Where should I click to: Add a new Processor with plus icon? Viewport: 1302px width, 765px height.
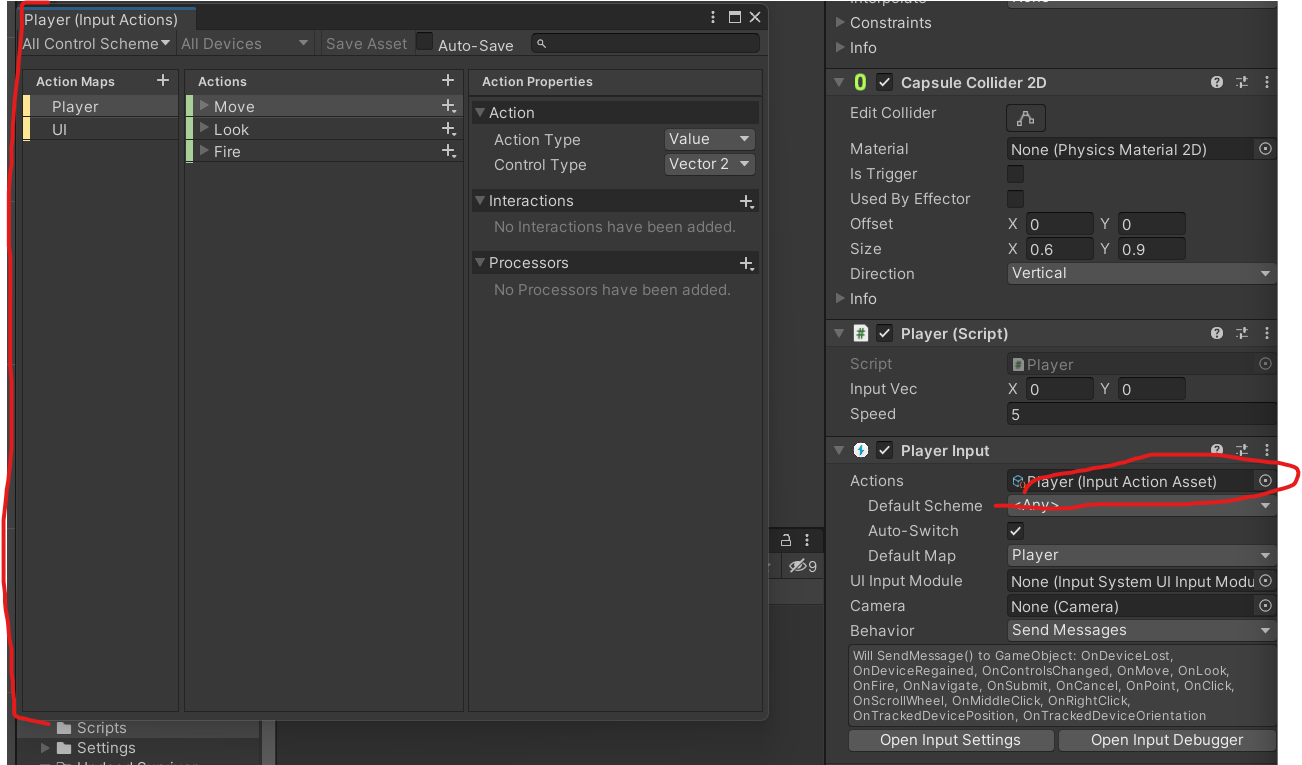click(746, 264)
